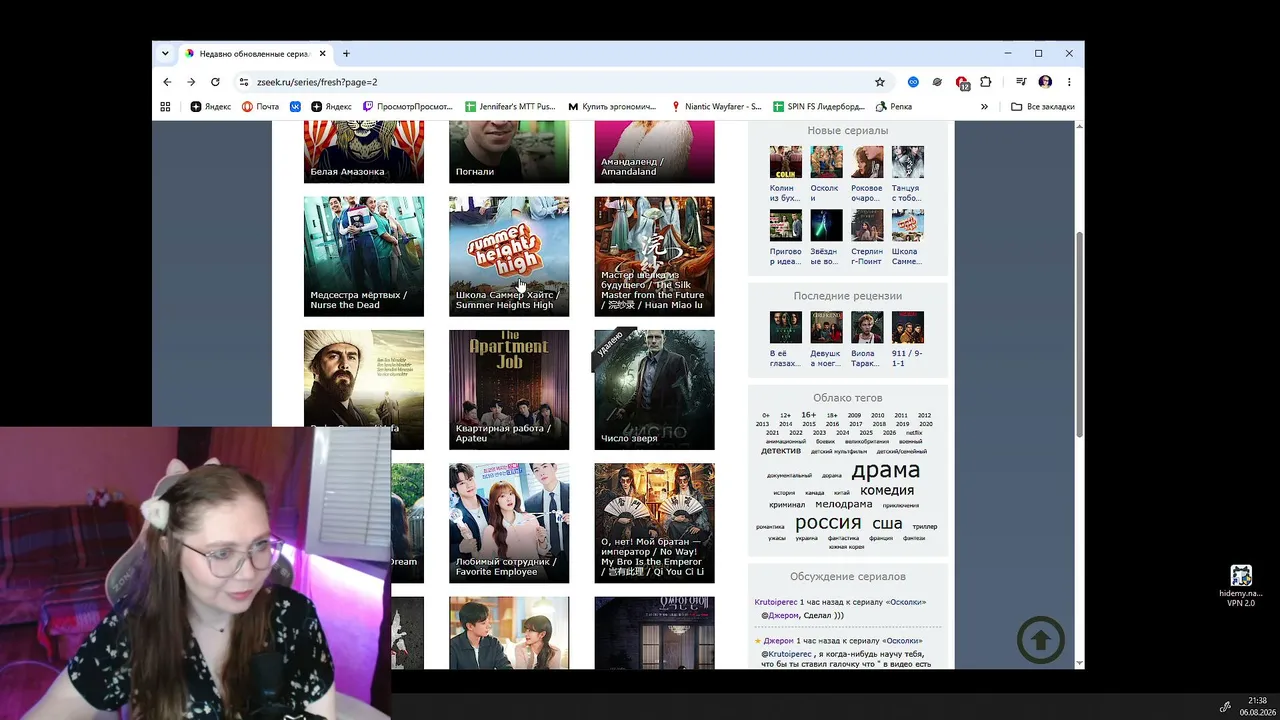Open the Niantic Wayfarer bookmark
The height and width of the screenshot is (720, 1280).
[716, 106]
